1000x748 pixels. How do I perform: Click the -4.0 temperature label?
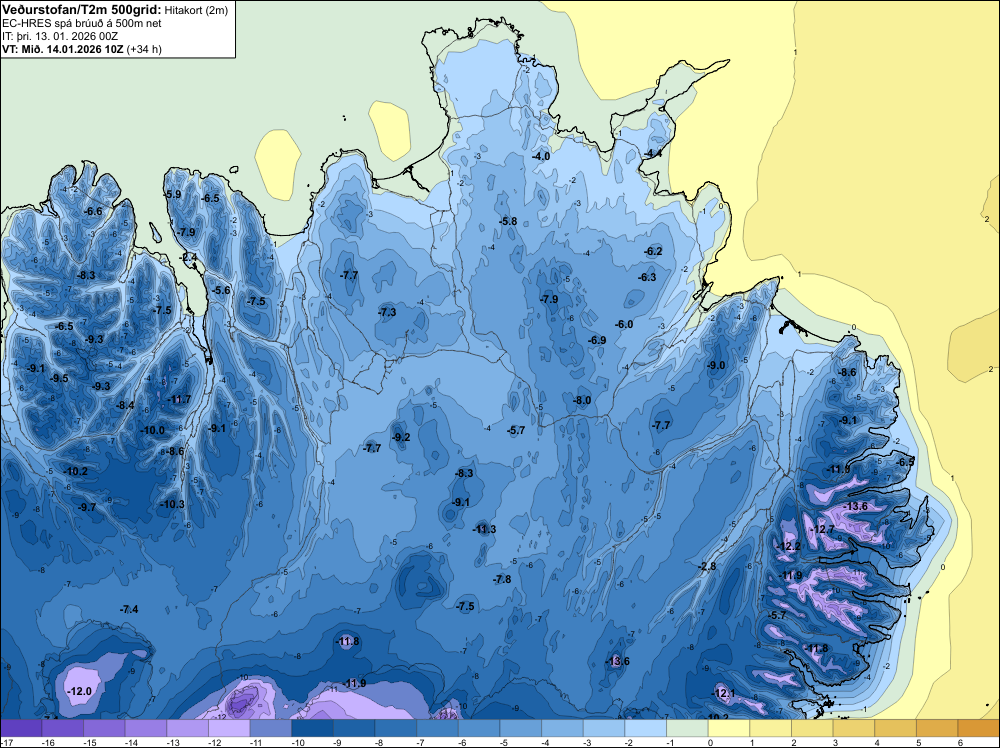tap(541, 156)
